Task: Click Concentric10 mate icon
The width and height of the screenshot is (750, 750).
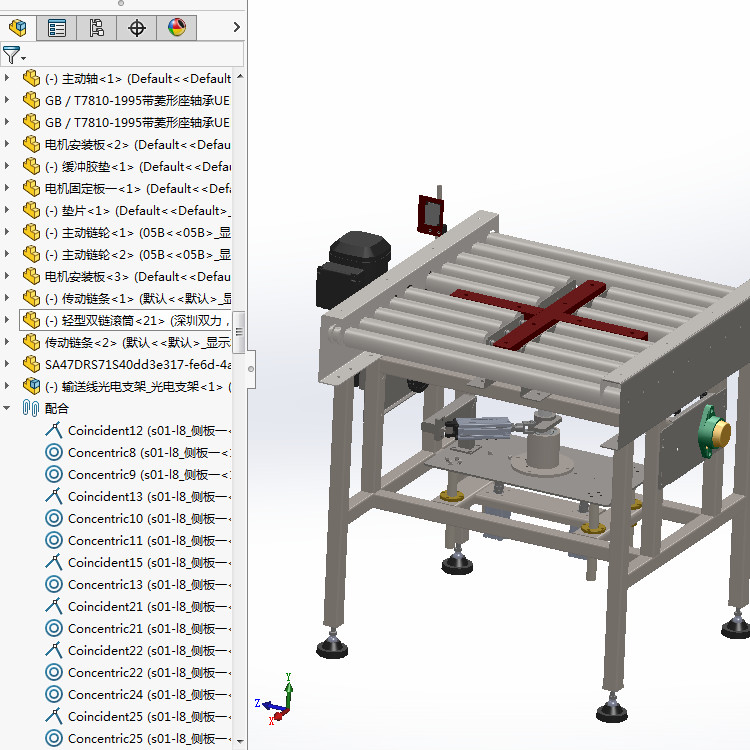Action: [x=54, y=518]
